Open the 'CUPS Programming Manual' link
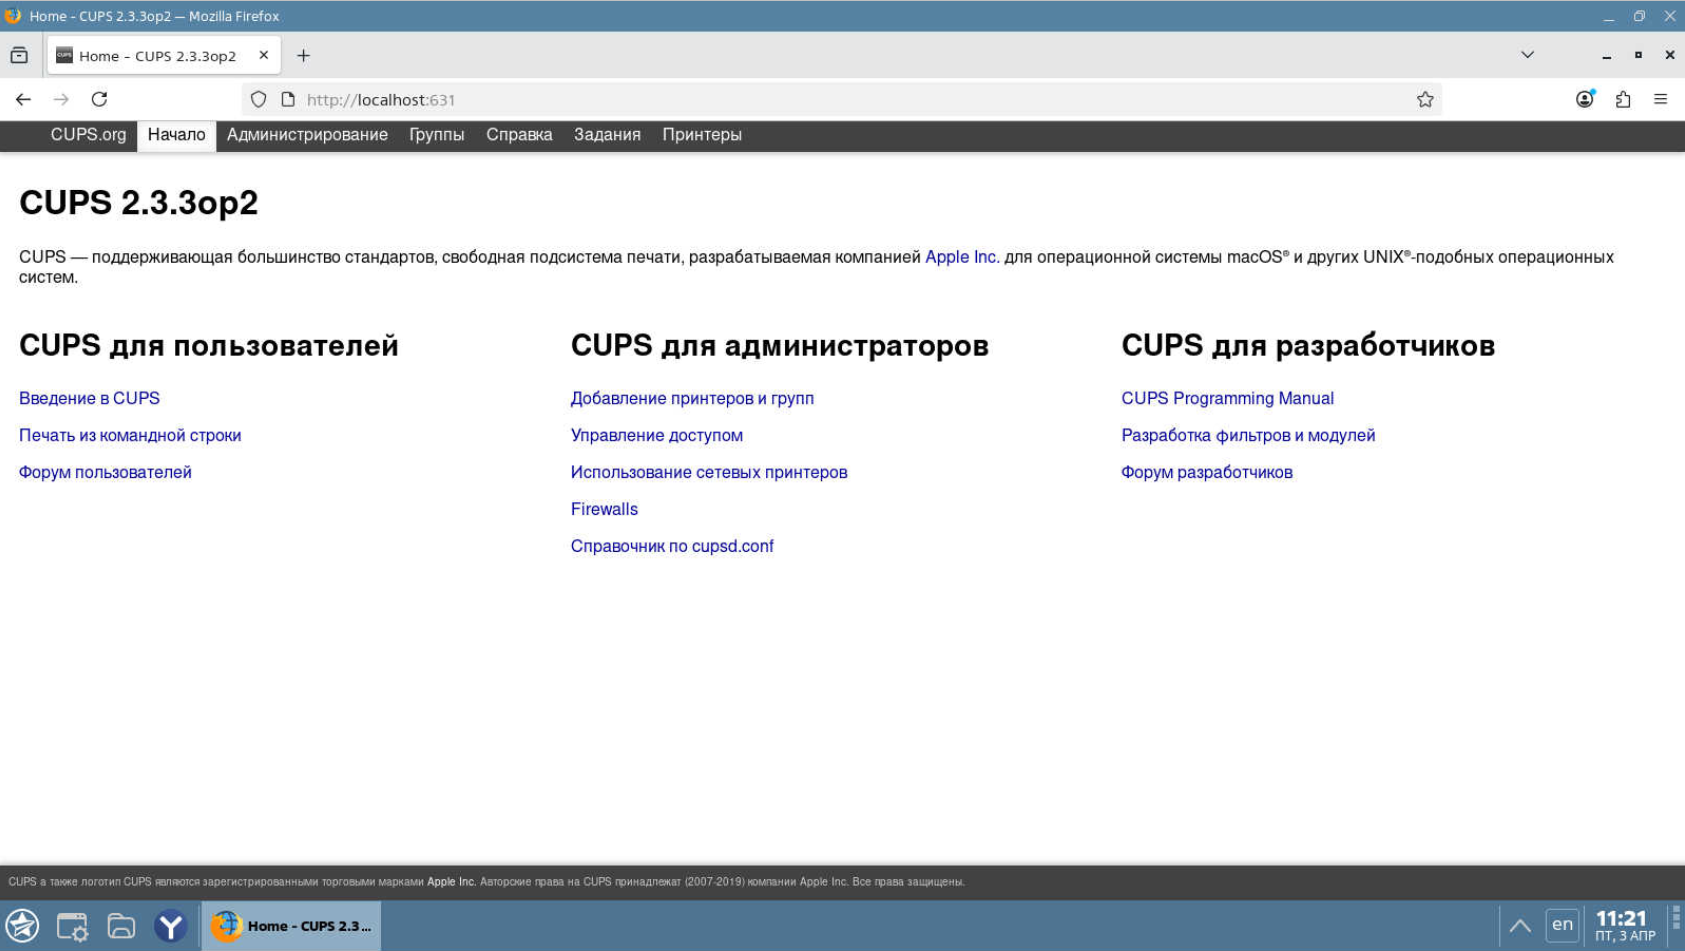This screenshot has width=1685, height=951. click(1227, 398)
